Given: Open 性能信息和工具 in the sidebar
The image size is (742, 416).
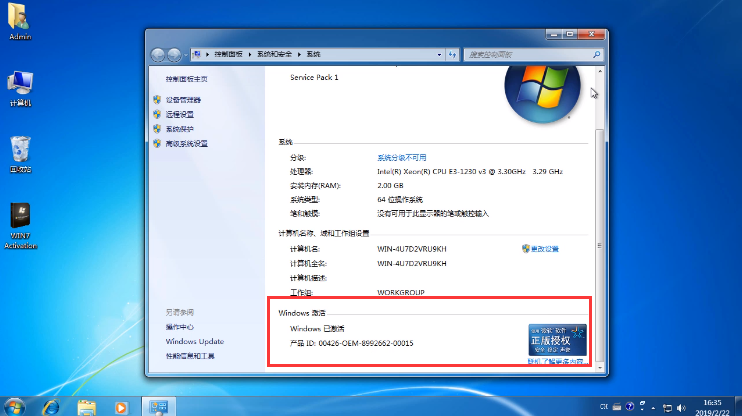Looking at the screenshot, I should [x=190, y=356].
